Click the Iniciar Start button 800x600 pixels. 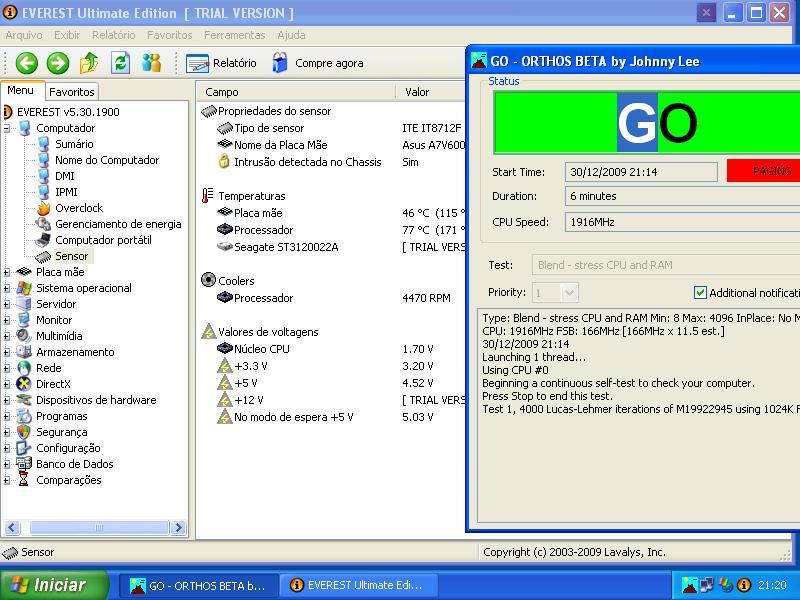54,585
